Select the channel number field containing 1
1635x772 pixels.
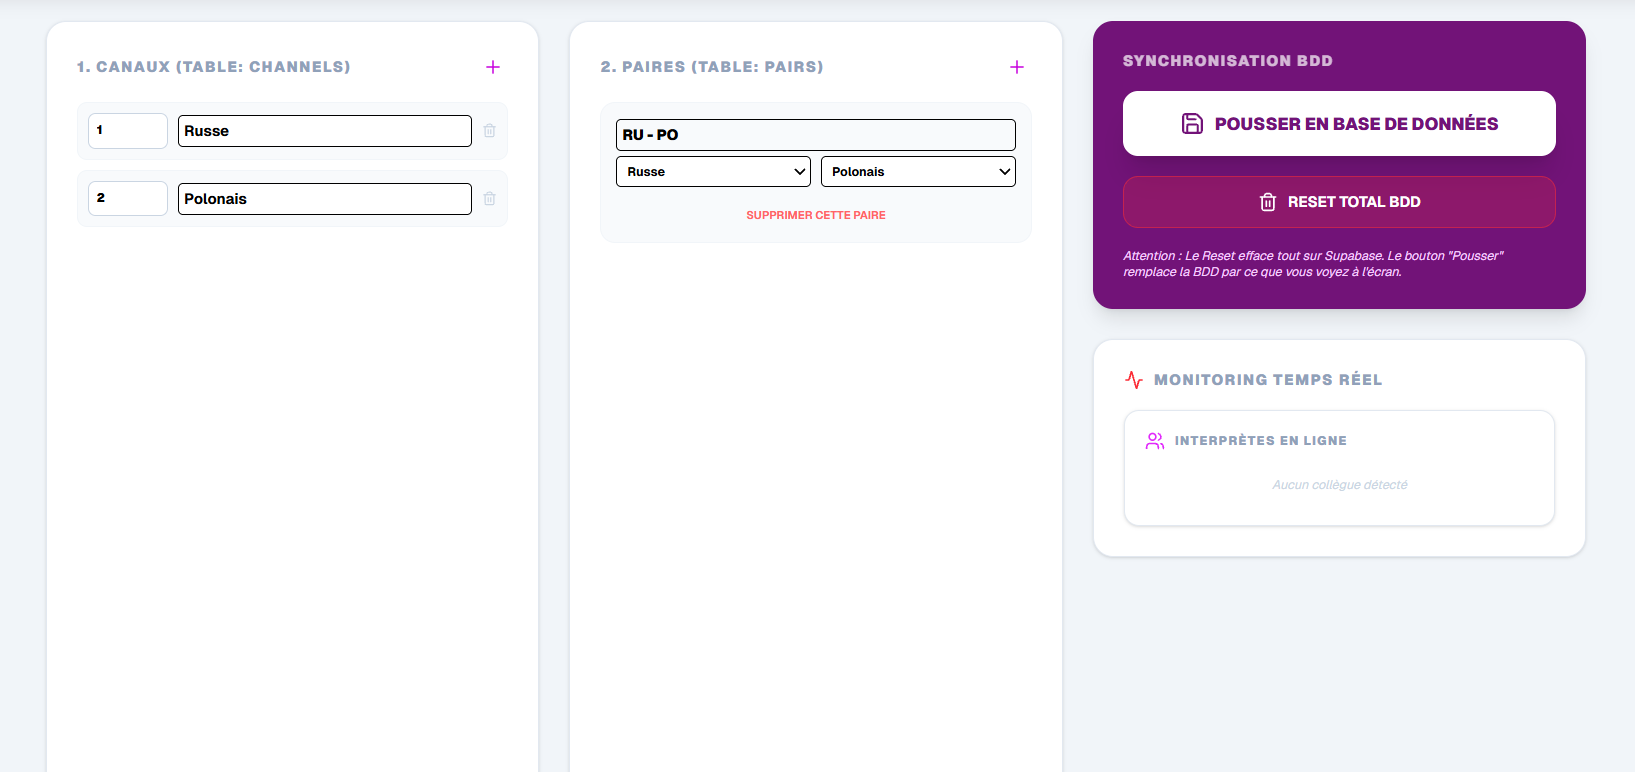coord(127,131)
